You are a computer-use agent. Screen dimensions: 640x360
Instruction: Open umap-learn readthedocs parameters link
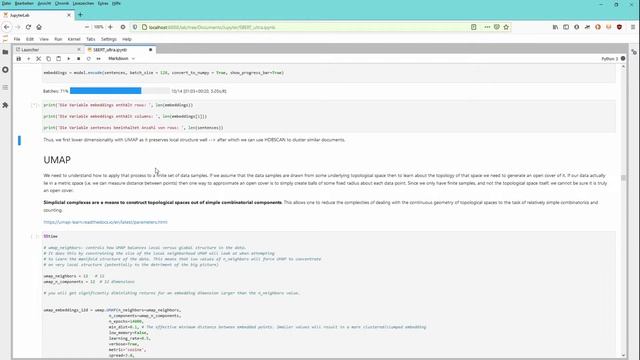point(105,222)
